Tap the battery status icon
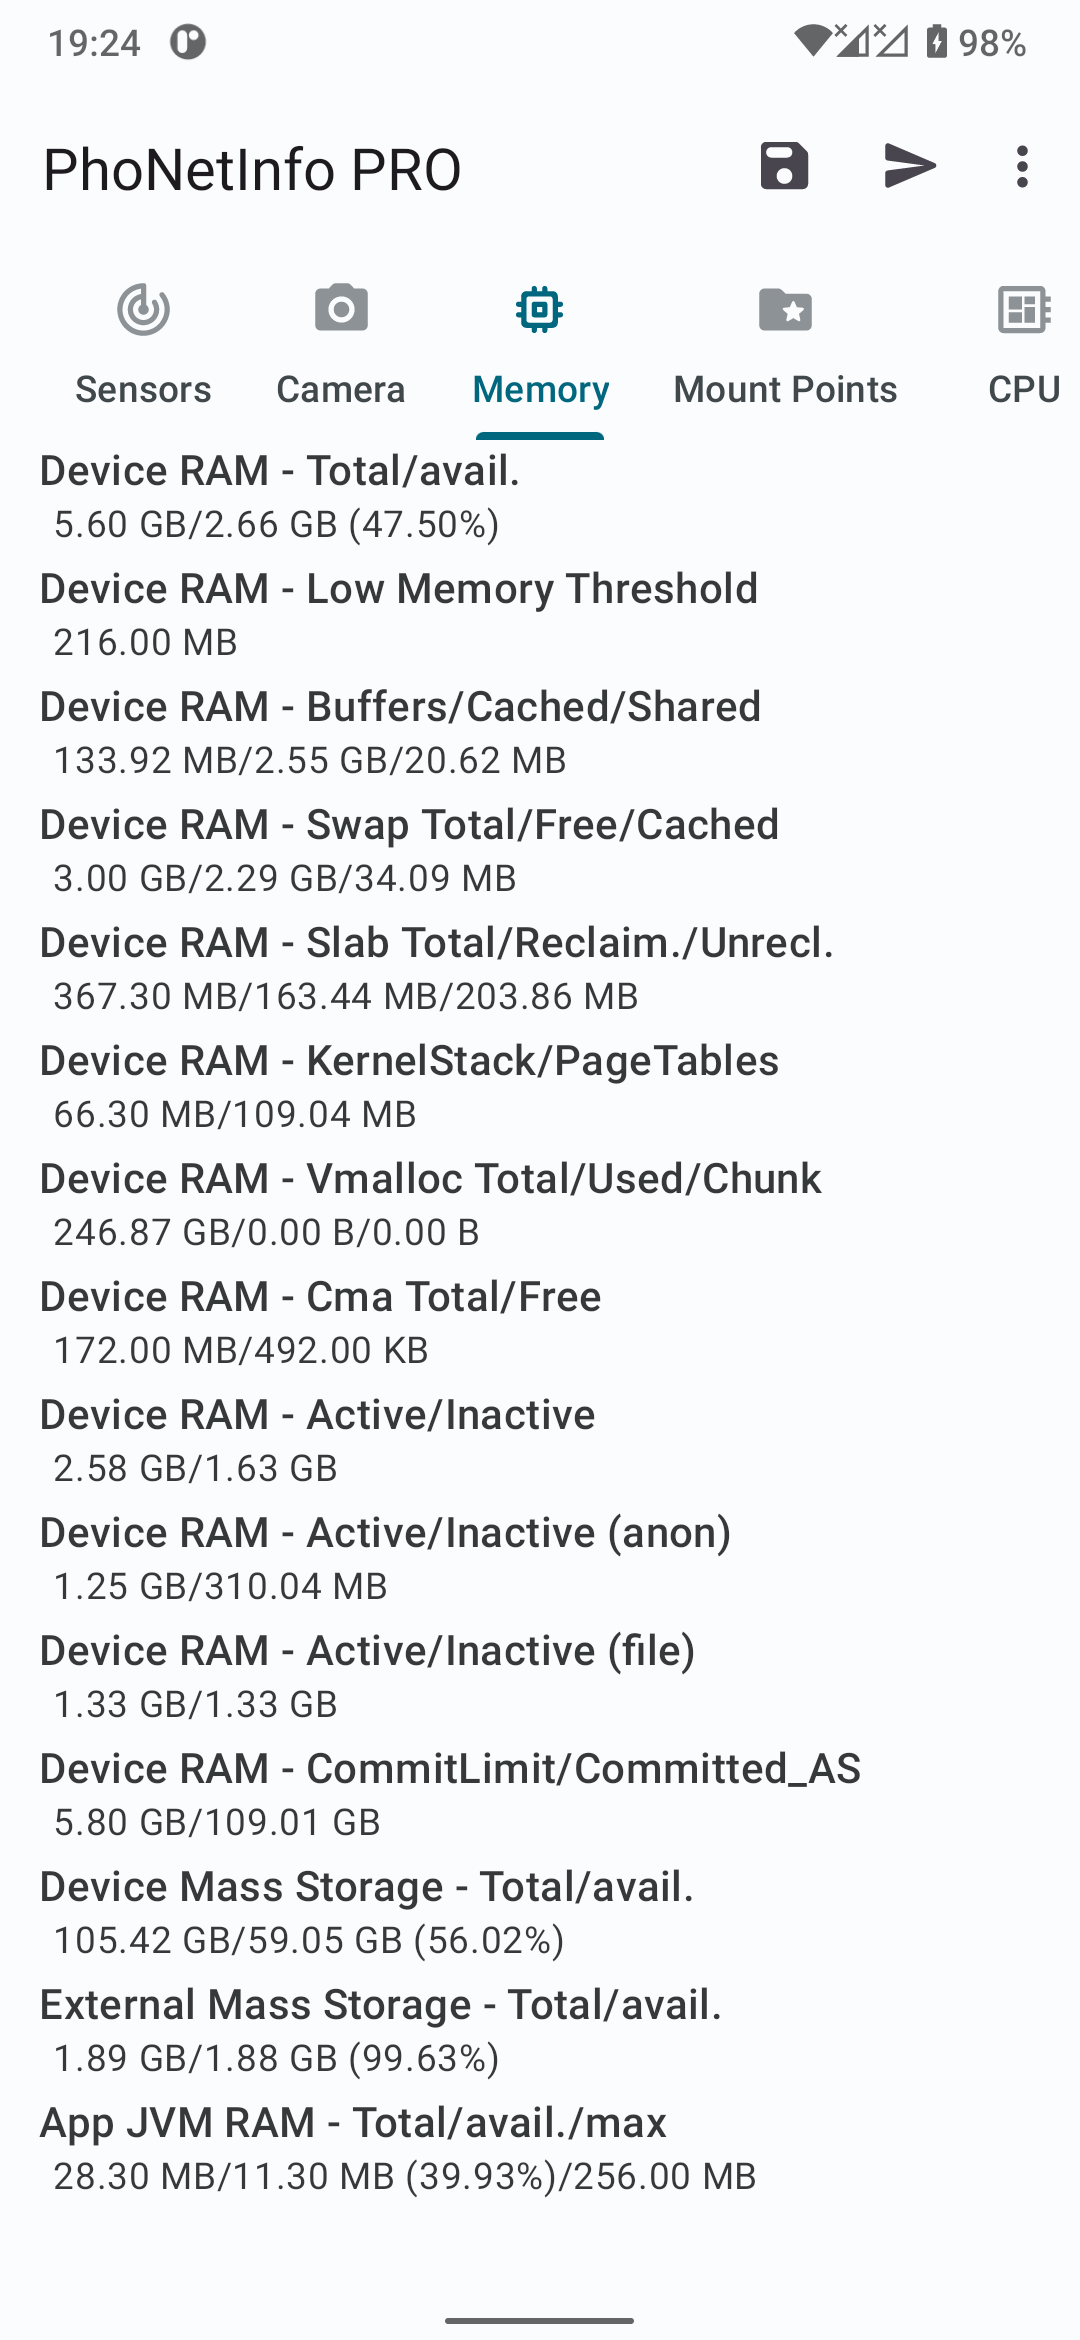The image size is (1080, 2340). 936,42
